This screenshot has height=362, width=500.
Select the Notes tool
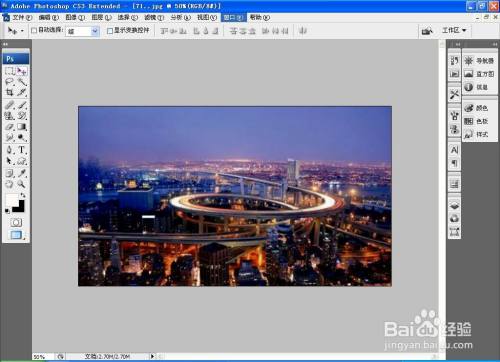click(9, 173)
